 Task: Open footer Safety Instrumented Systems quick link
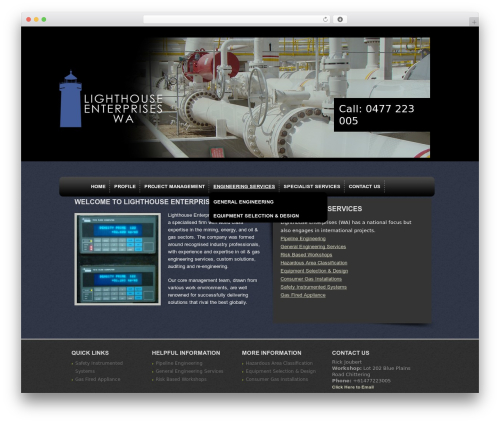99,367
